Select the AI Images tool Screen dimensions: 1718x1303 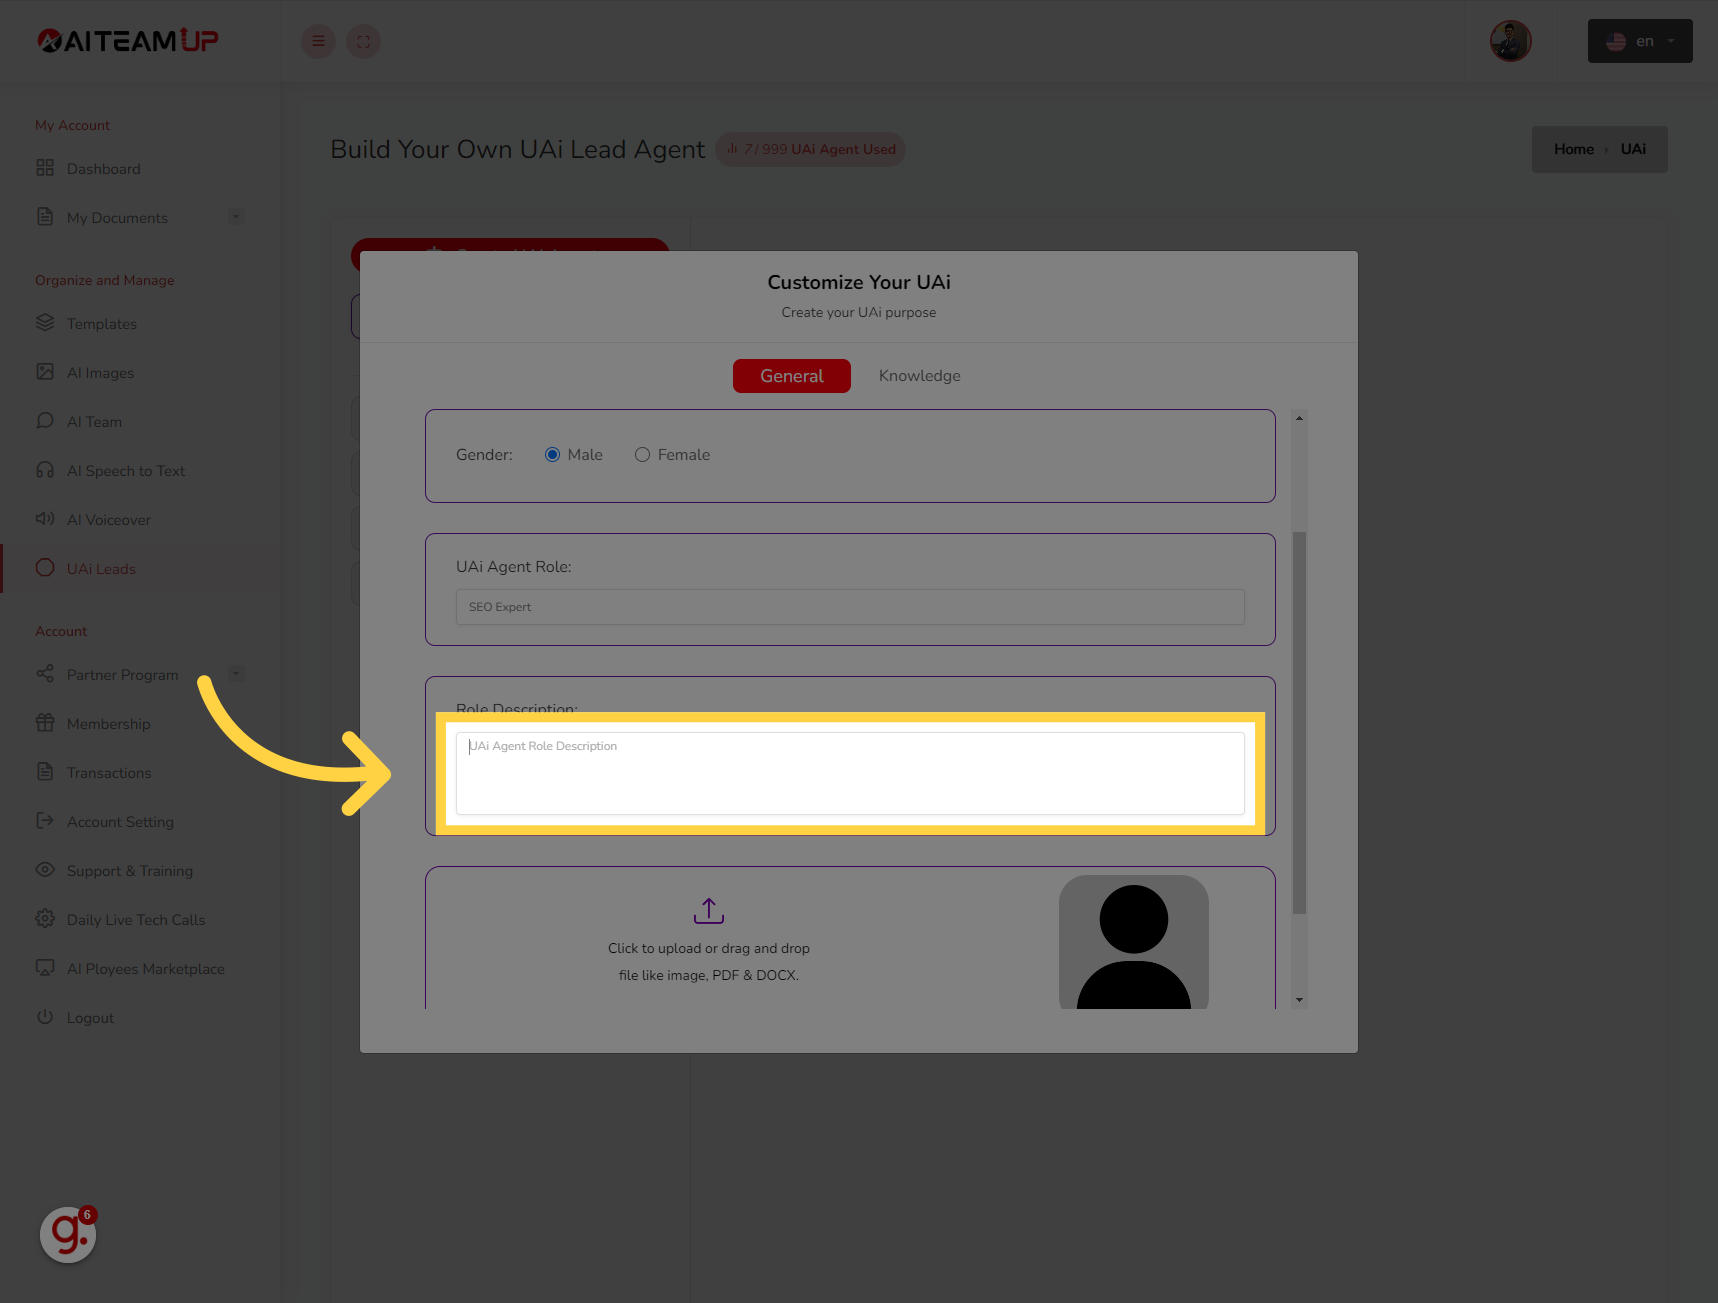(100, 372)
